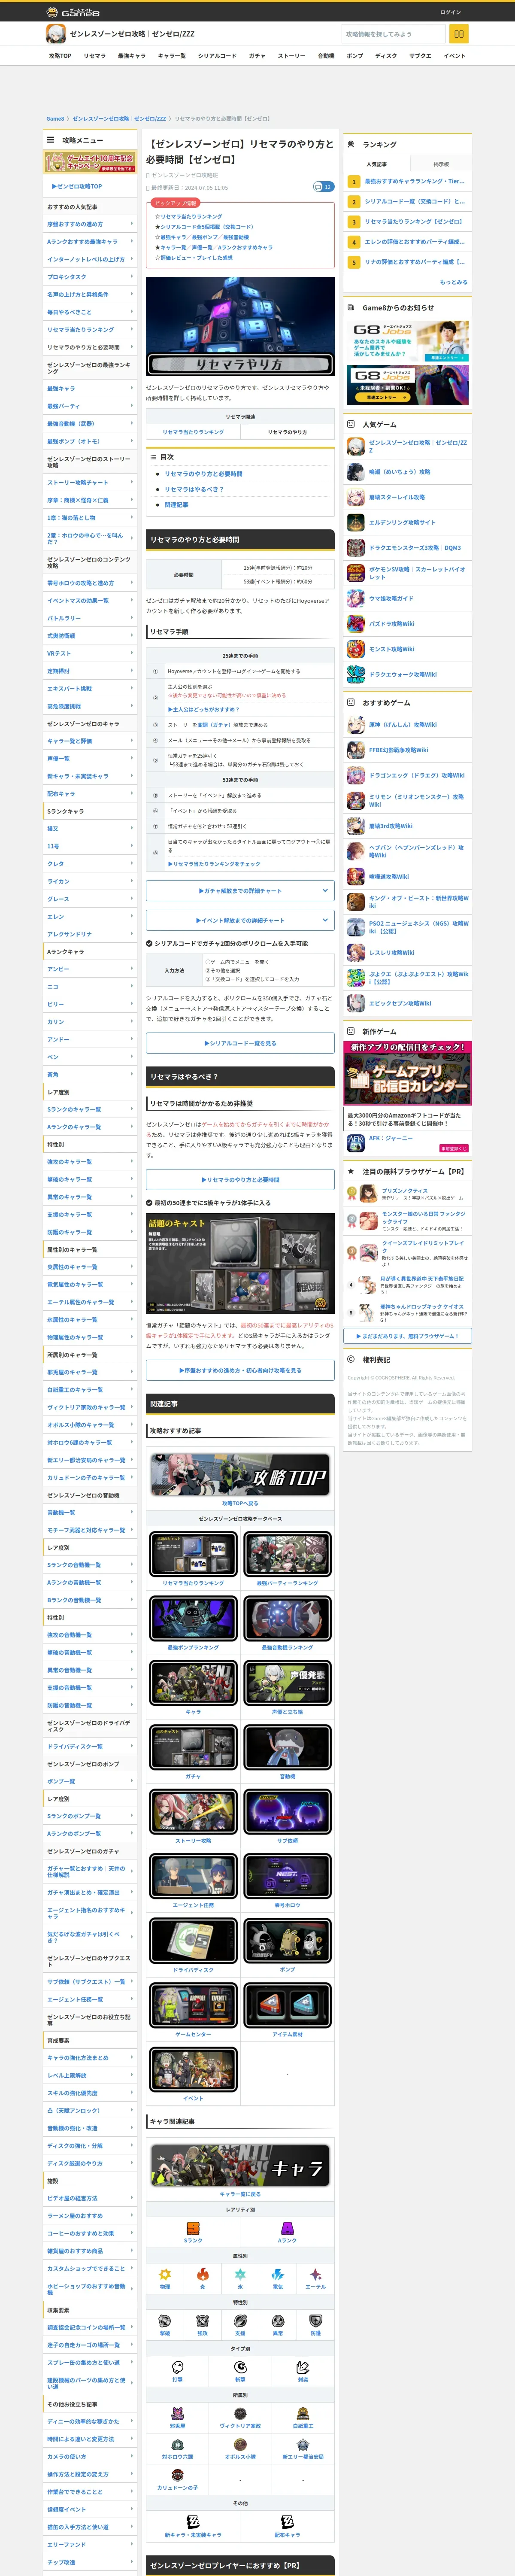The width and height of the screenshot is (515, 2576).
Task: Expand イベント解放までの詳細チャート accordion
Action: [x=240, y=920]
